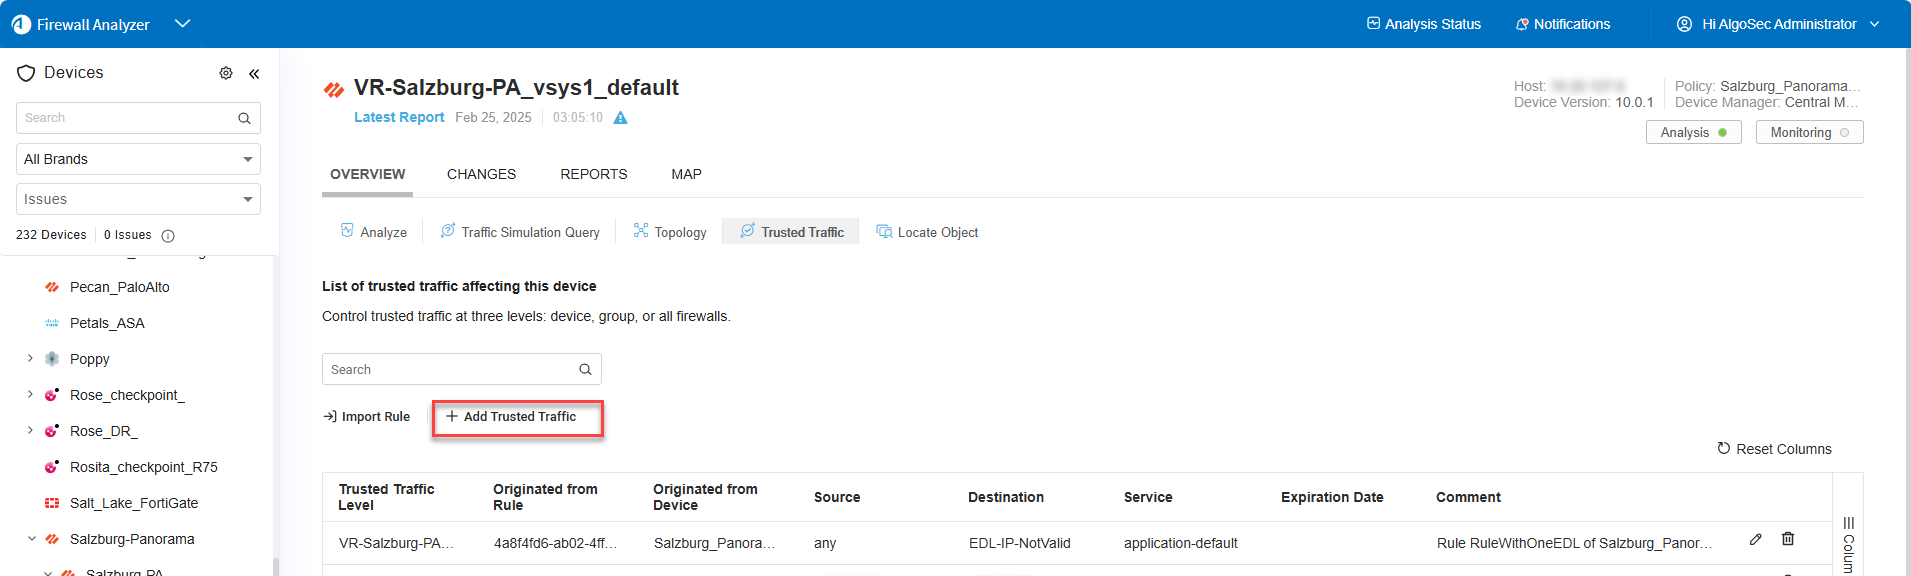Toggle the Monitoring status button
This screenshot has height=576, width=1911.
(1809, 132)
